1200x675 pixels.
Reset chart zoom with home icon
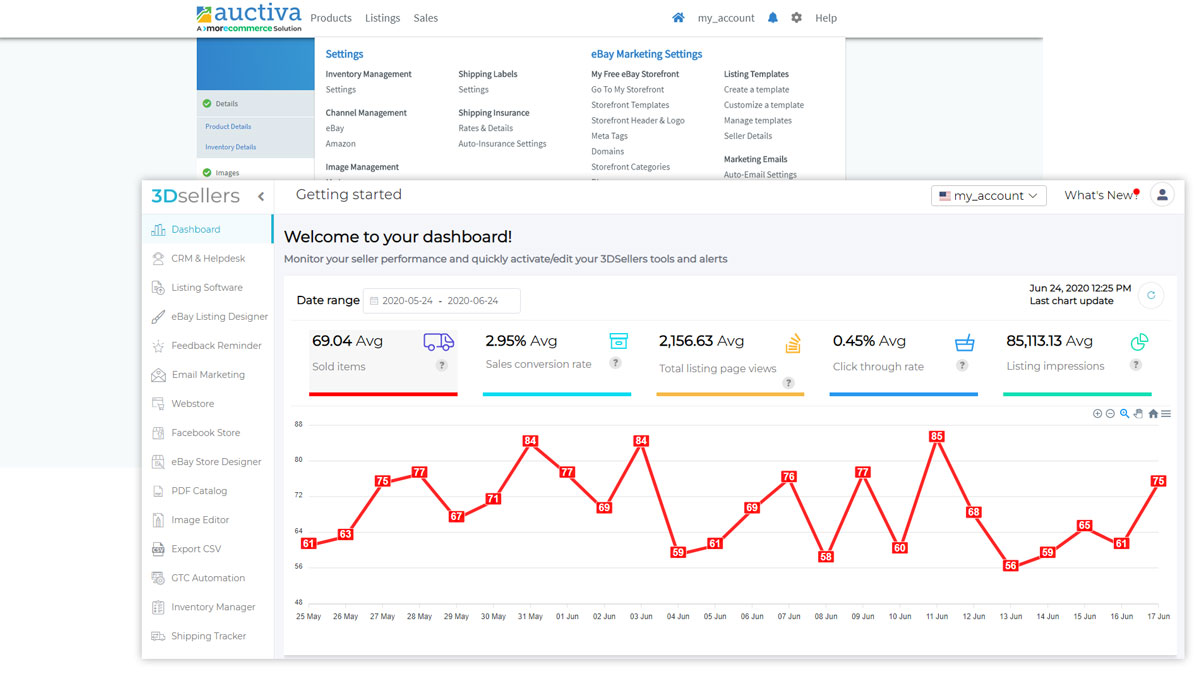pyautogui.click(x=1153, y=413)
